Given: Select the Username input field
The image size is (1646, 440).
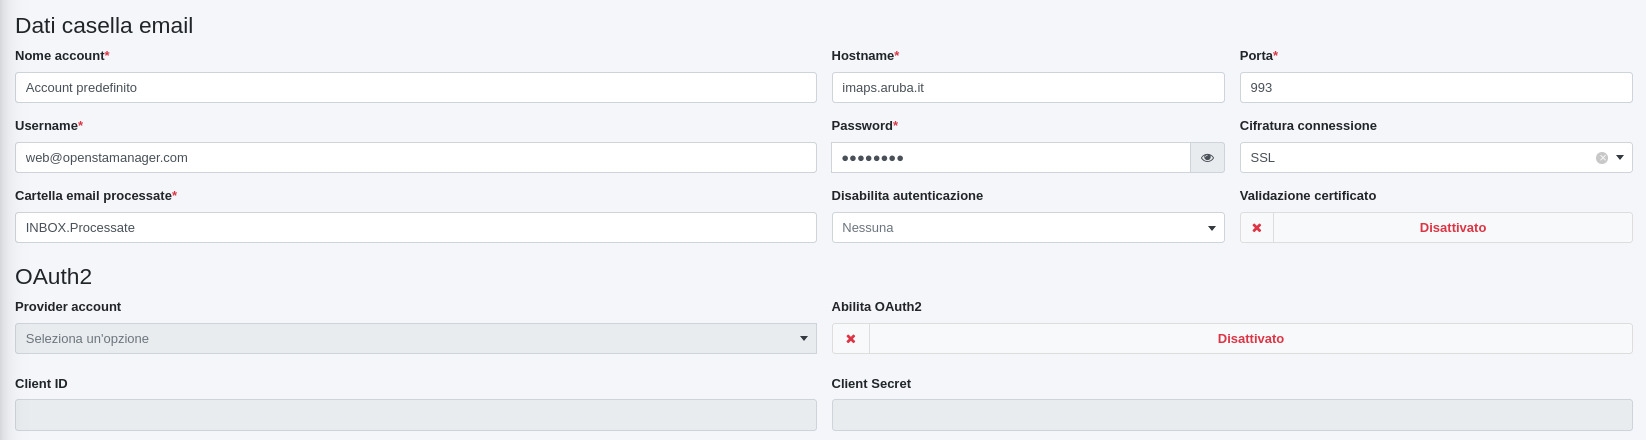Looking at the screenshot, I should tap(415, 158).
